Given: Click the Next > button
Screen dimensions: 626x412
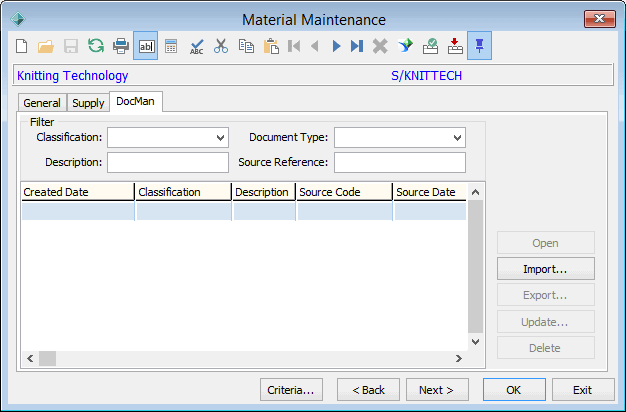Looking at the screenshot, I should (437, 390).
